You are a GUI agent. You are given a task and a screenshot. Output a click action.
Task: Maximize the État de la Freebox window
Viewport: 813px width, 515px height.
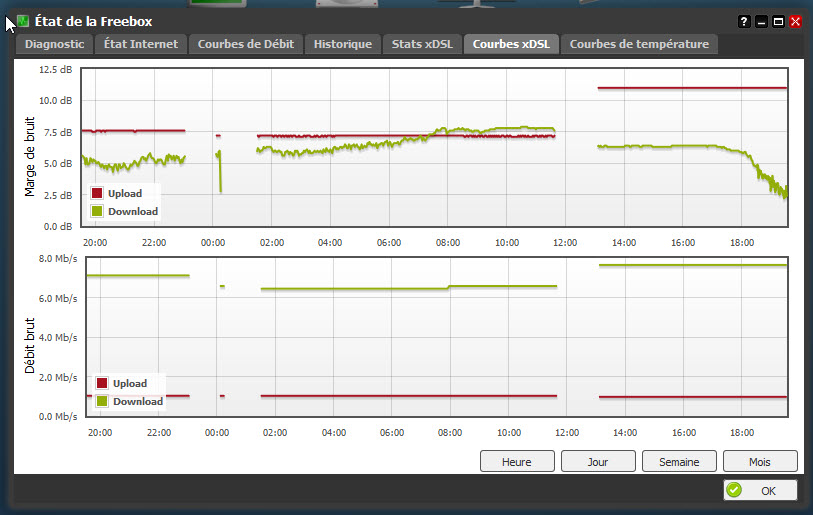(x=778, y=21)
